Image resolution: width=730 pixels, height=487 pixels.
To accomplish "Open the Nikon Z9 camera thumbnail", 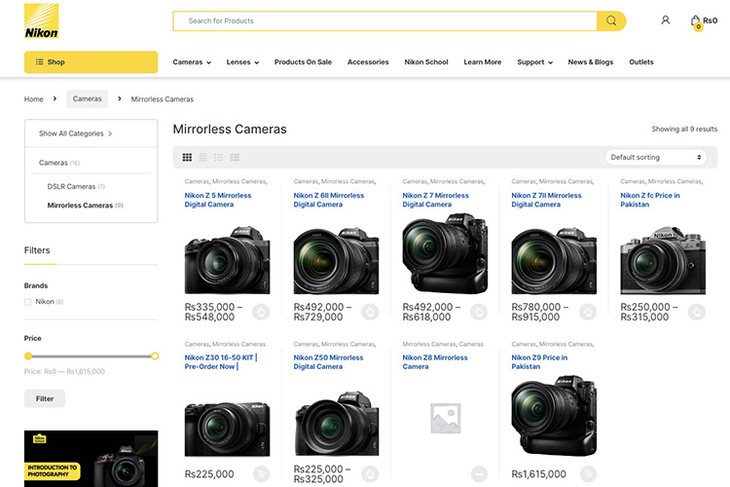I will pos(554,416).
